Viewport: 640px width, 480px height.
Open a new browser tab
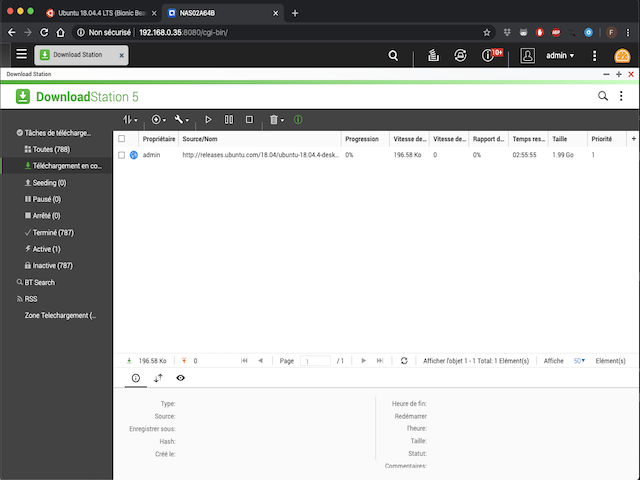point(295,13)
